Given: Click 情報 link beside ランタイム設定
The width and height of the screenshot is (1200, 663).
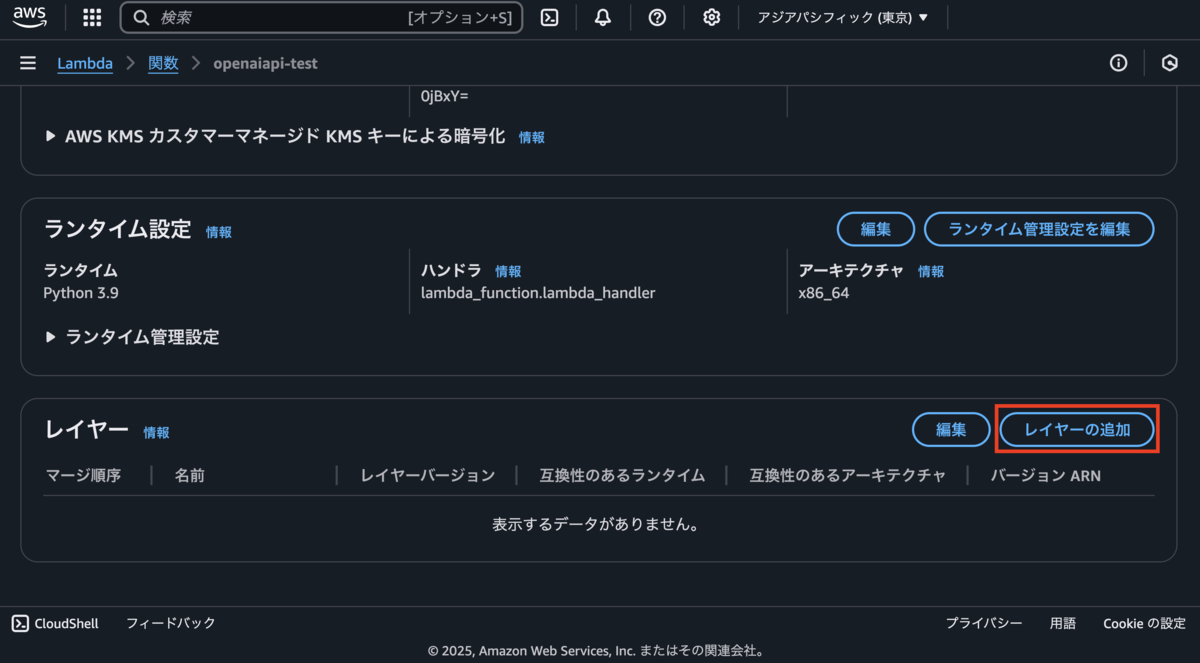Looking at the screenshot, I should 219,232.
